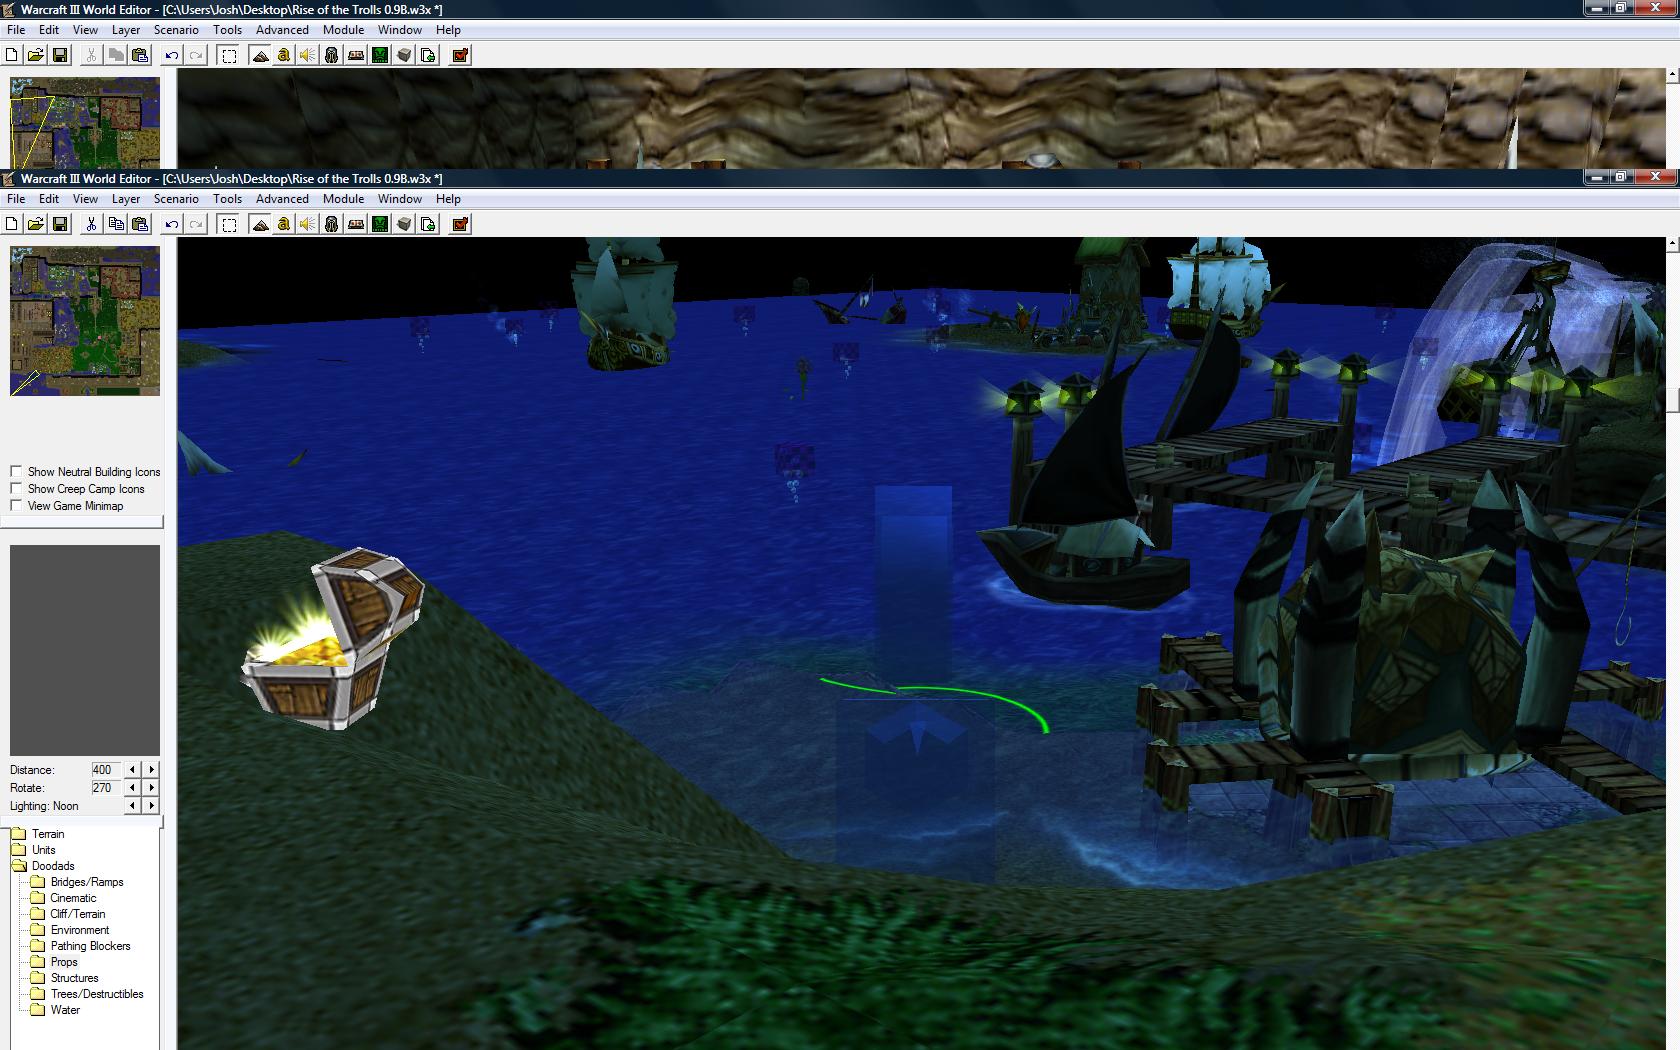Select the Bridges/Ramps doodad folder
This screenshot has height=1050, width=1680.
point(77,882)
